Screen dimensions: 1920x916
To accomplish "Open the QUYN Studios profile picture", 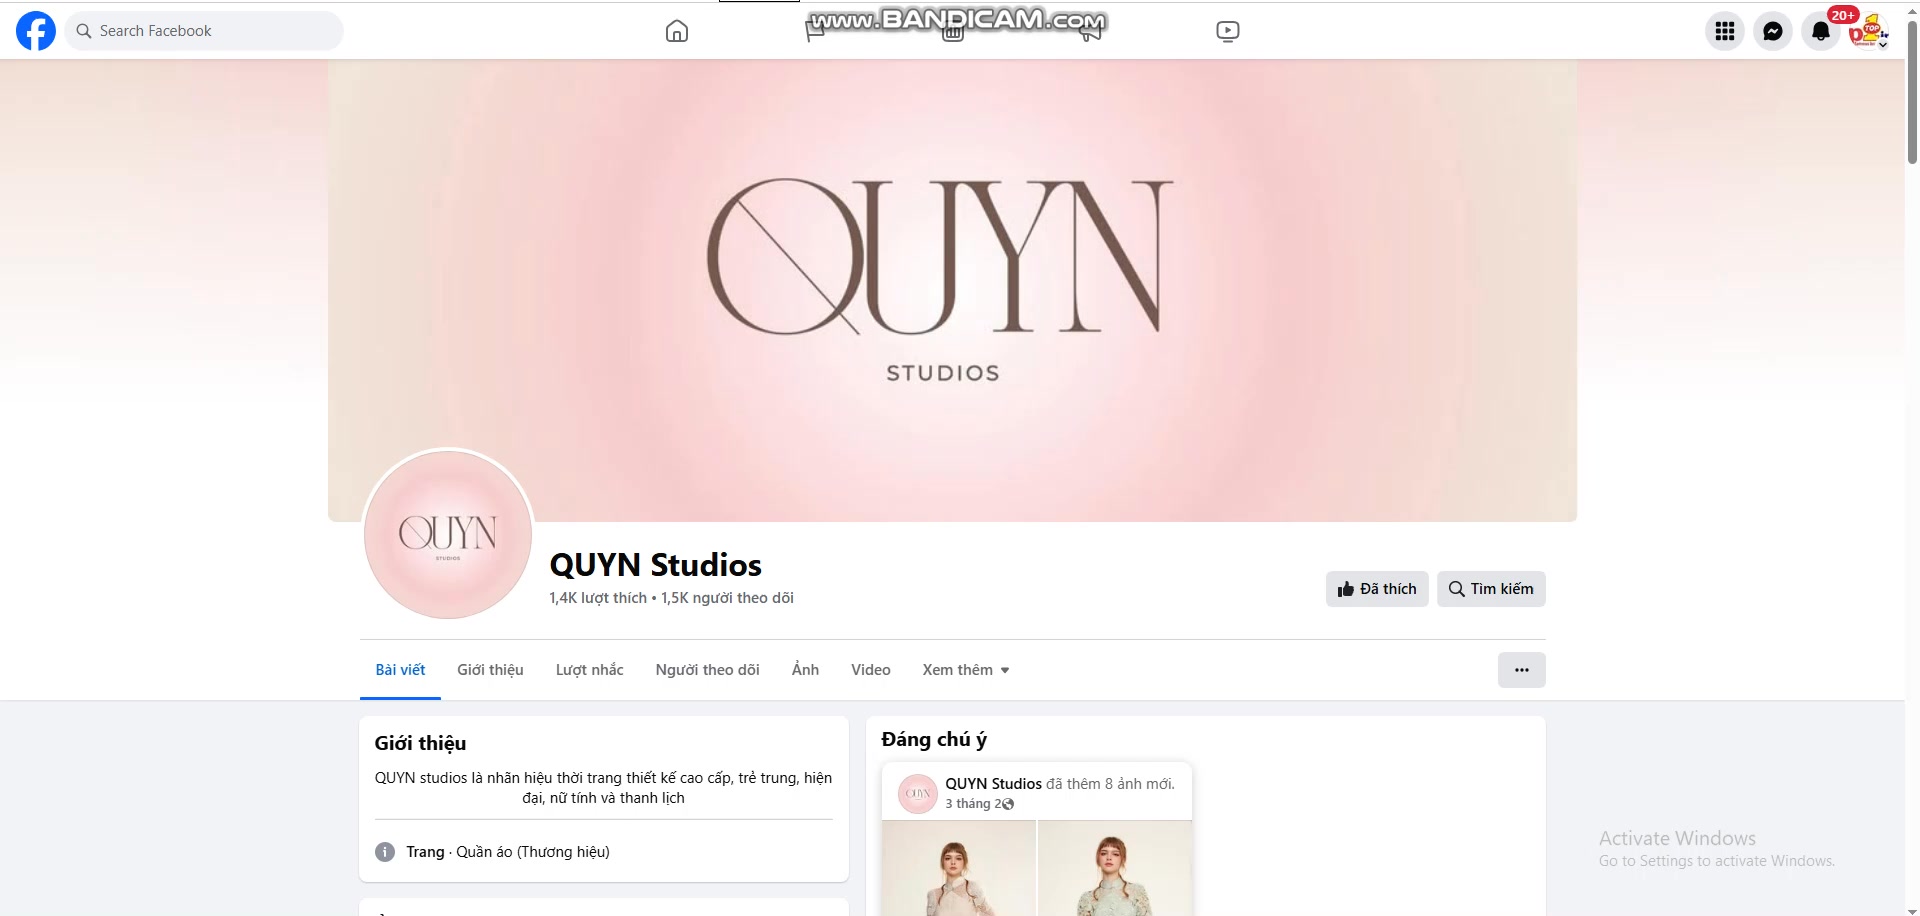I will (448, 534).
